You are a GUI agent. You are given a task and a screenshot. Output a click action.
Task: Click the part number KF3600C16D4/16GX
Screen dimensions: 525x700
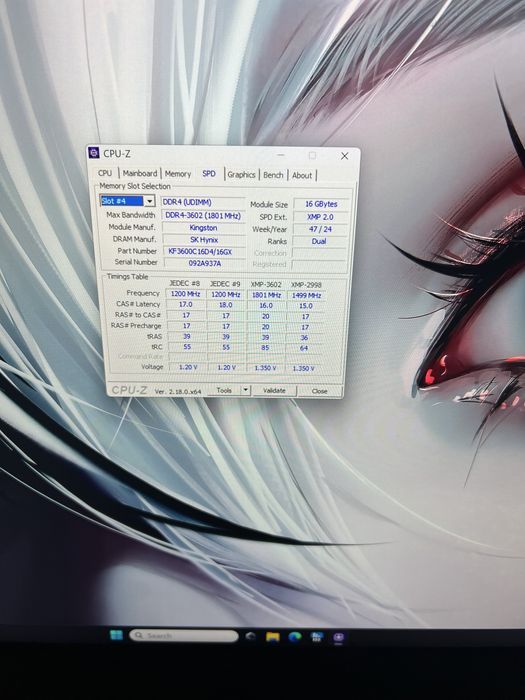click(204, 251)
